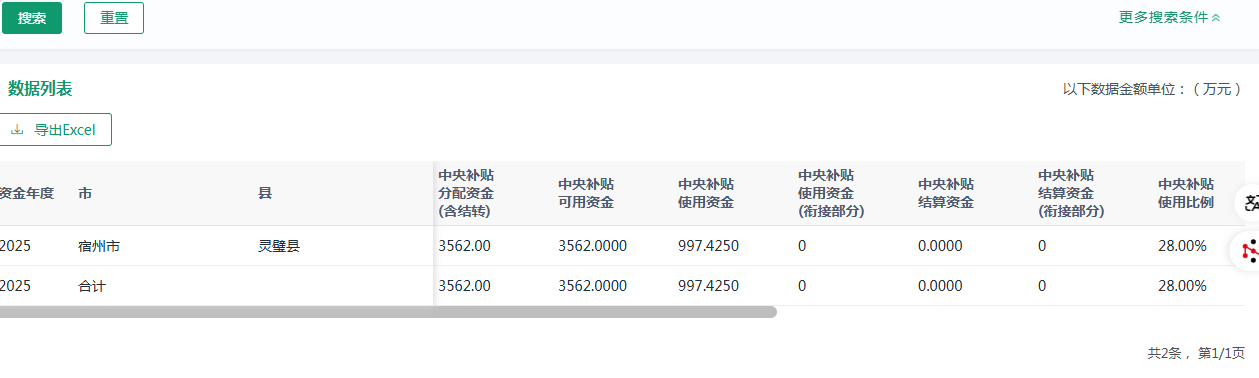
Task: Select the 合计 row cell
Action: [x=92, y=286]
